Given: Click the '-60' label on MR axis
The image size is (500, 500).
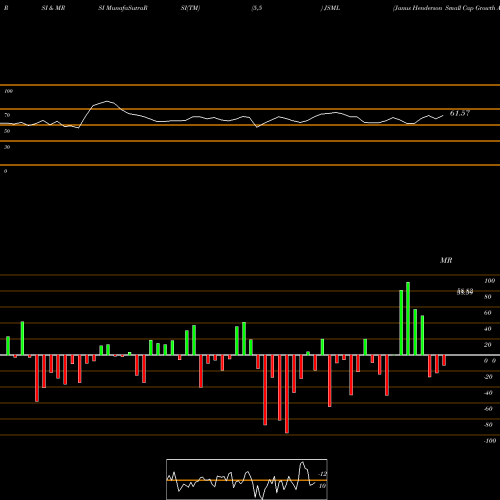Looking at the screenshot, I should pyautogui.click(x=488, y=409).
